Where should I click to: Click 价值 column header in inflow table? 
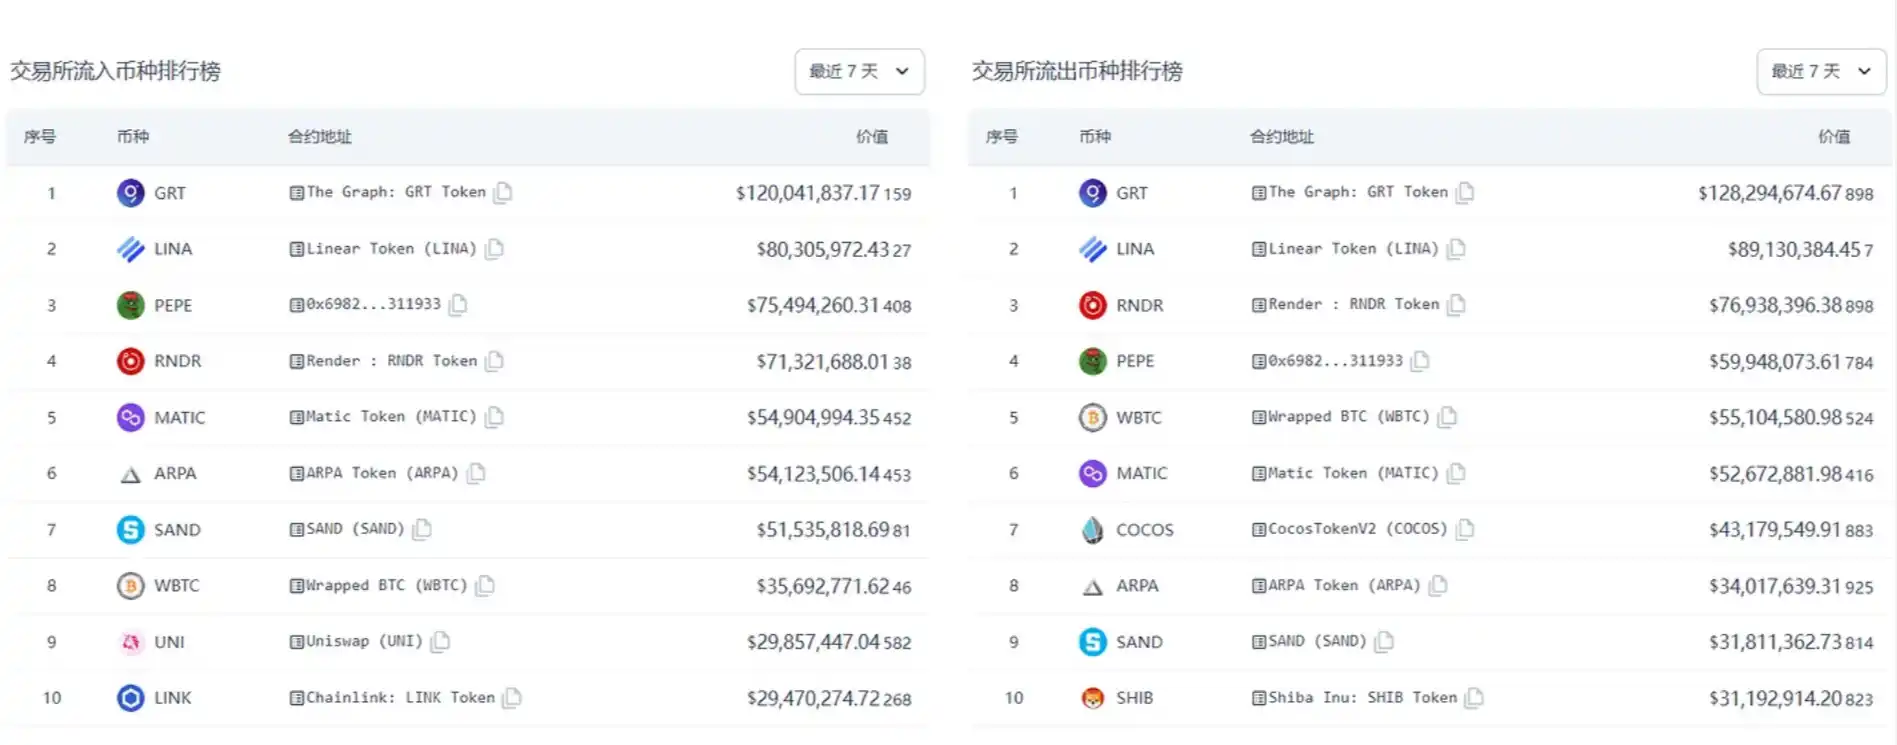pyautogui.click(x=871, y=137)
